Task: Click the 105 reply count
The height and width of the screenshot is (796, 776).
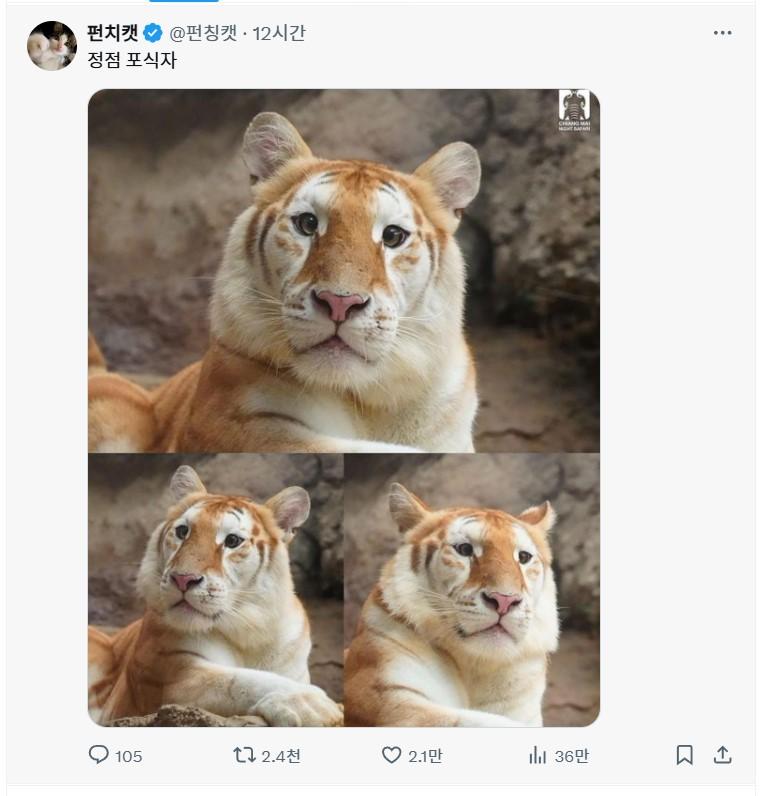Action: 129,756
